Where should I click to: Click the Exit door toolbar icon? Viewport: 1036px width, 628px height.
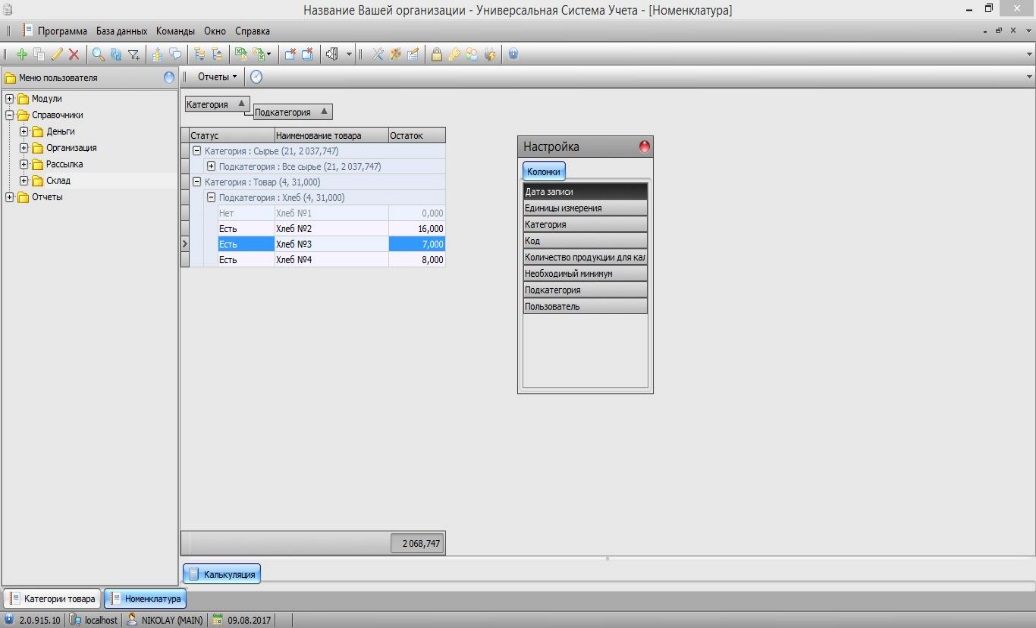pyautogui.click(x=332, y=55)
